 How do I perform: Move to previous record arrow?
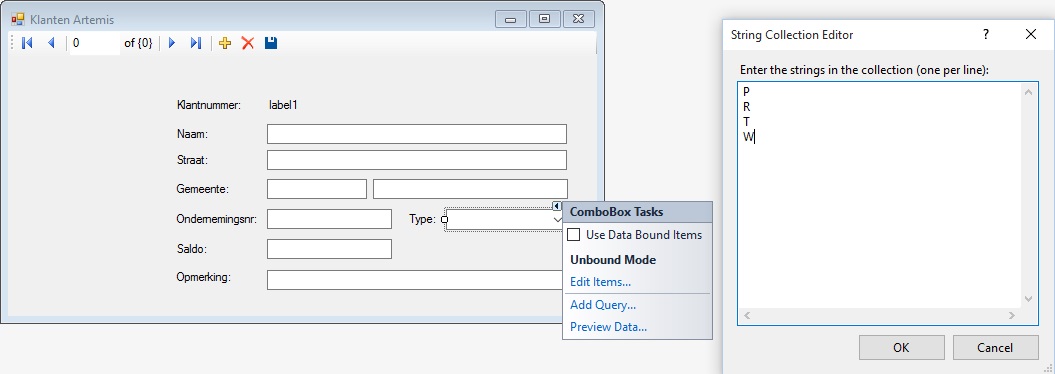(51, 43)
